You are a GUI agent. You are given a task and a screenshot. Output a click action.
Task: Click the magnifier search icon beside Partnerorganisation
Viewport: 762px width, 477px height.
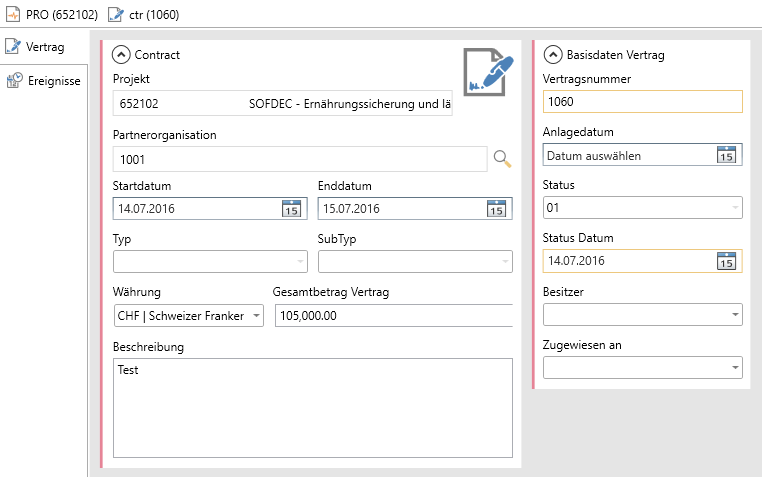coord(502,158)
